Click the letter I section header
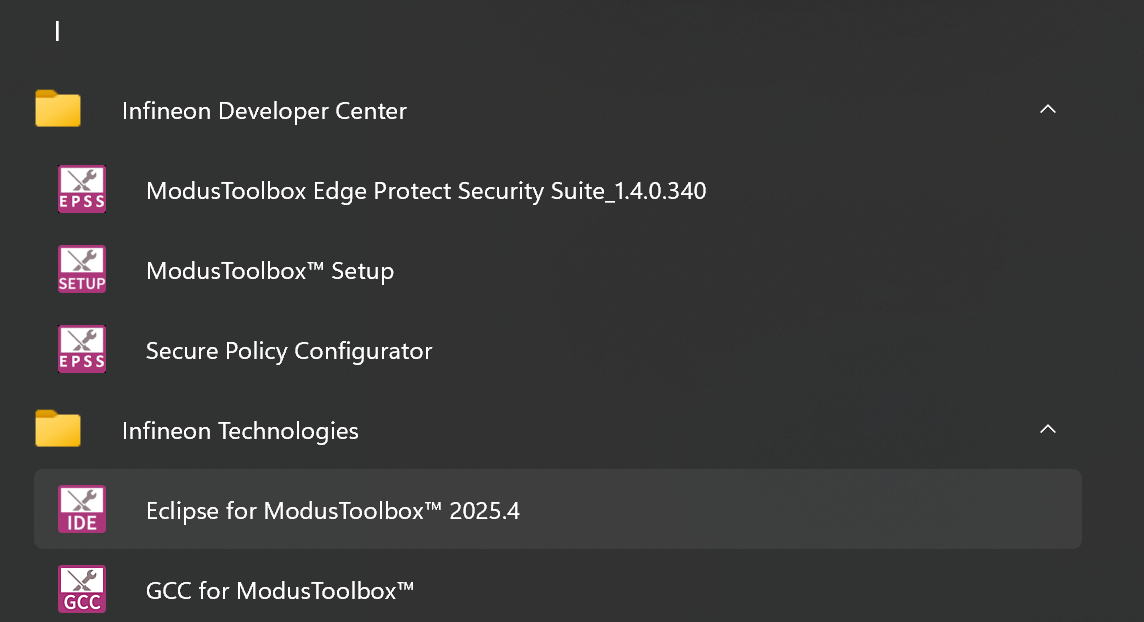Image resolution: width=1144 pixels, height=622 pixels. pyautogui.click(x=58, y=31)
